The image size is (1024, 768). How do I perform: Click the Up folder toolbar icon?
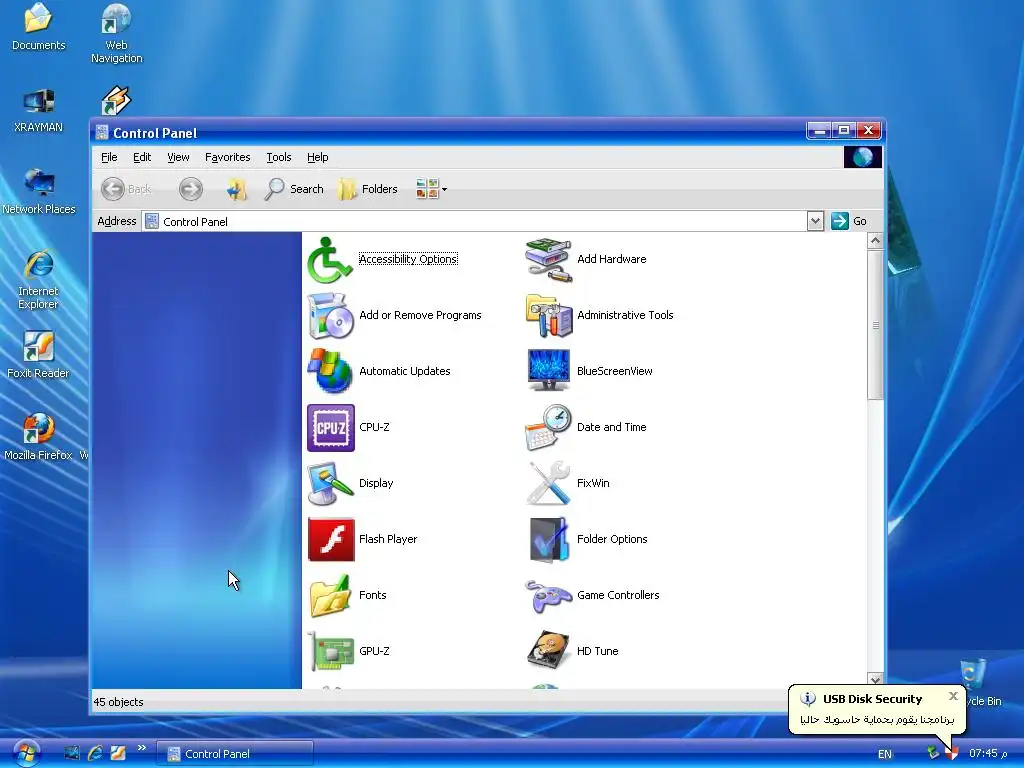click(x=236, y=189)
